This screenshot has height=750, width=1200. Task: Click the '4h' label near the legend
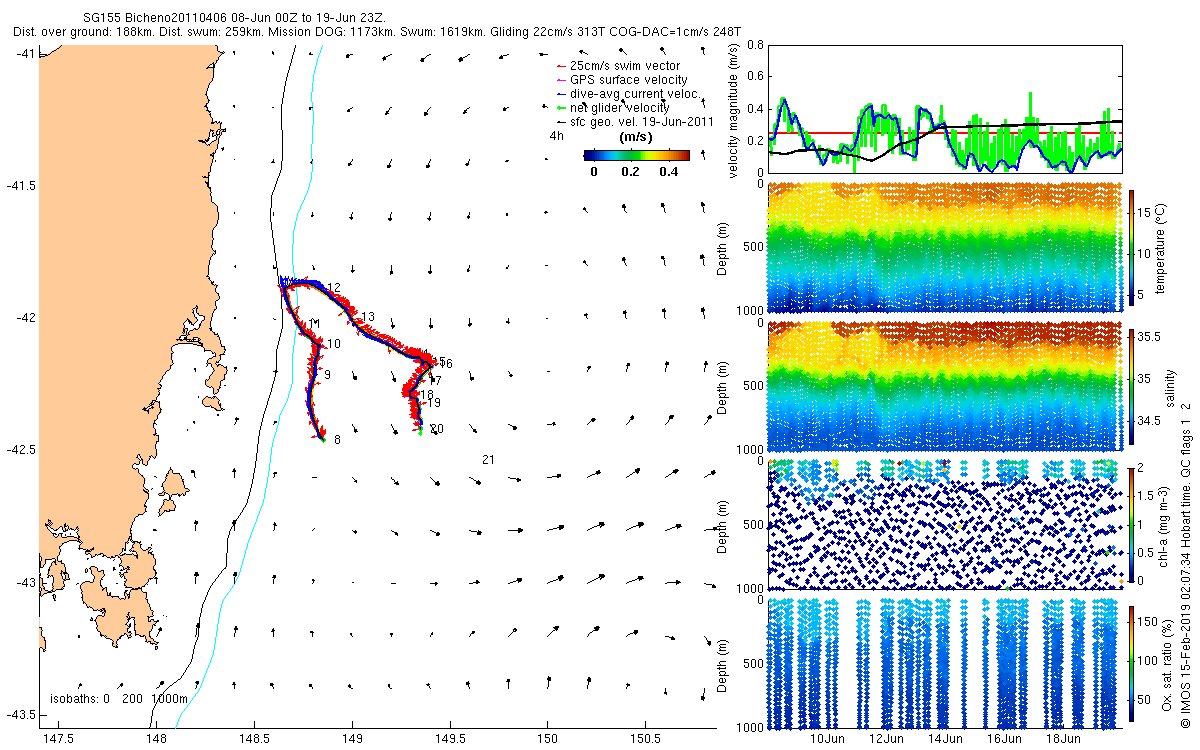click(556, 135)
